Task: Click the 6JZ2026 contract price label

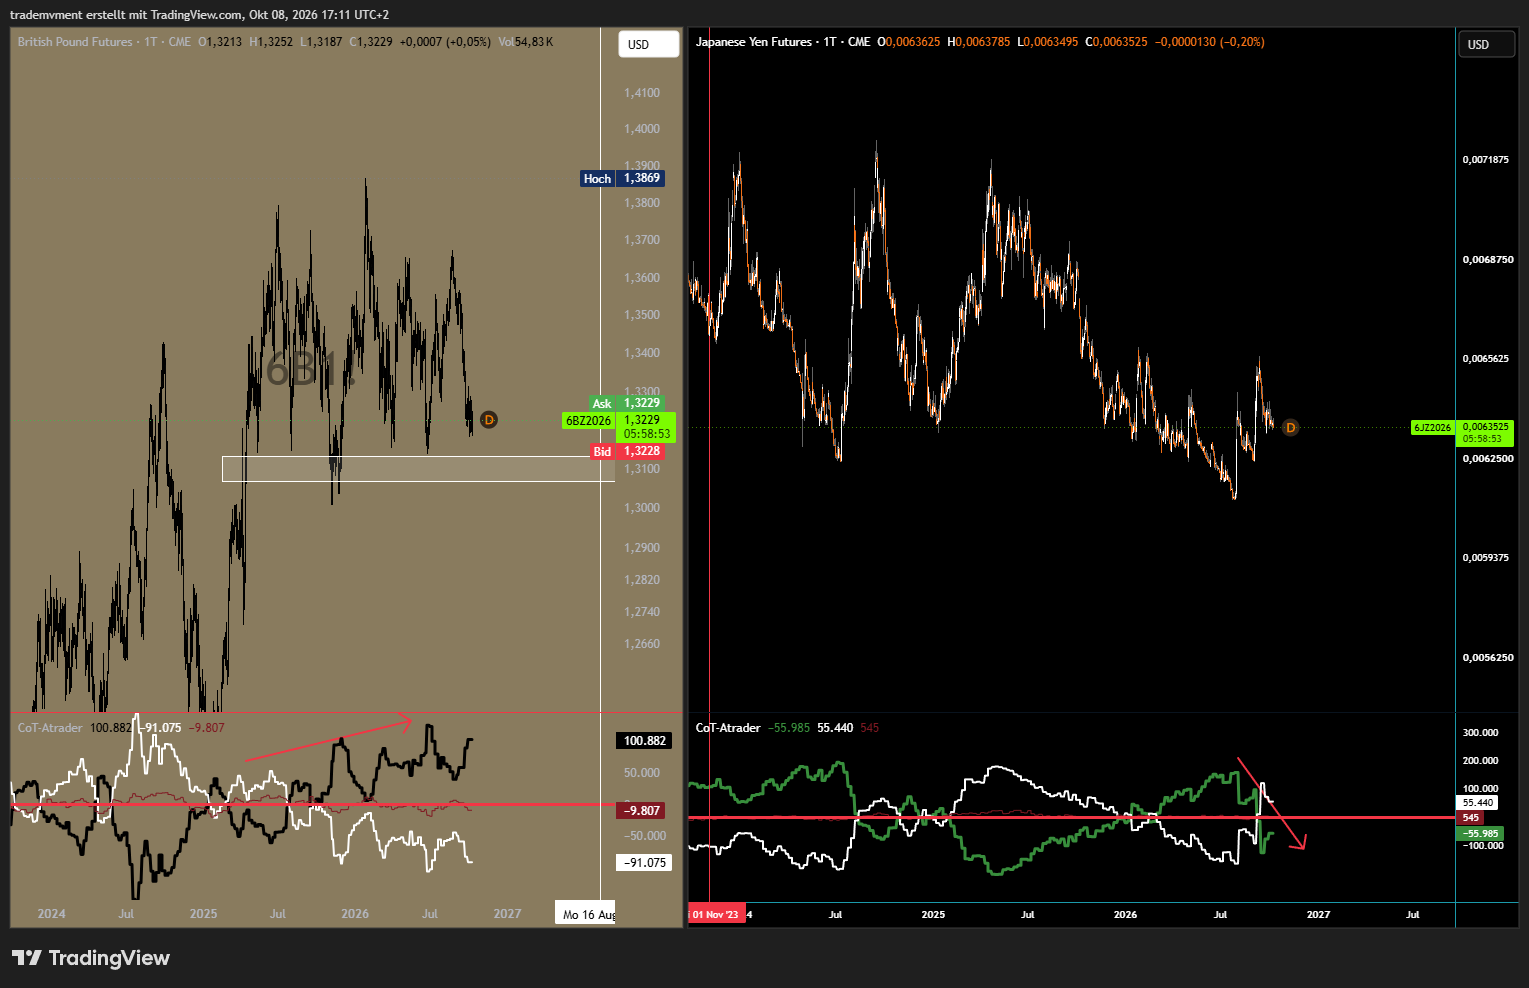Action: pyautogui.click(x=1462, y=433)
